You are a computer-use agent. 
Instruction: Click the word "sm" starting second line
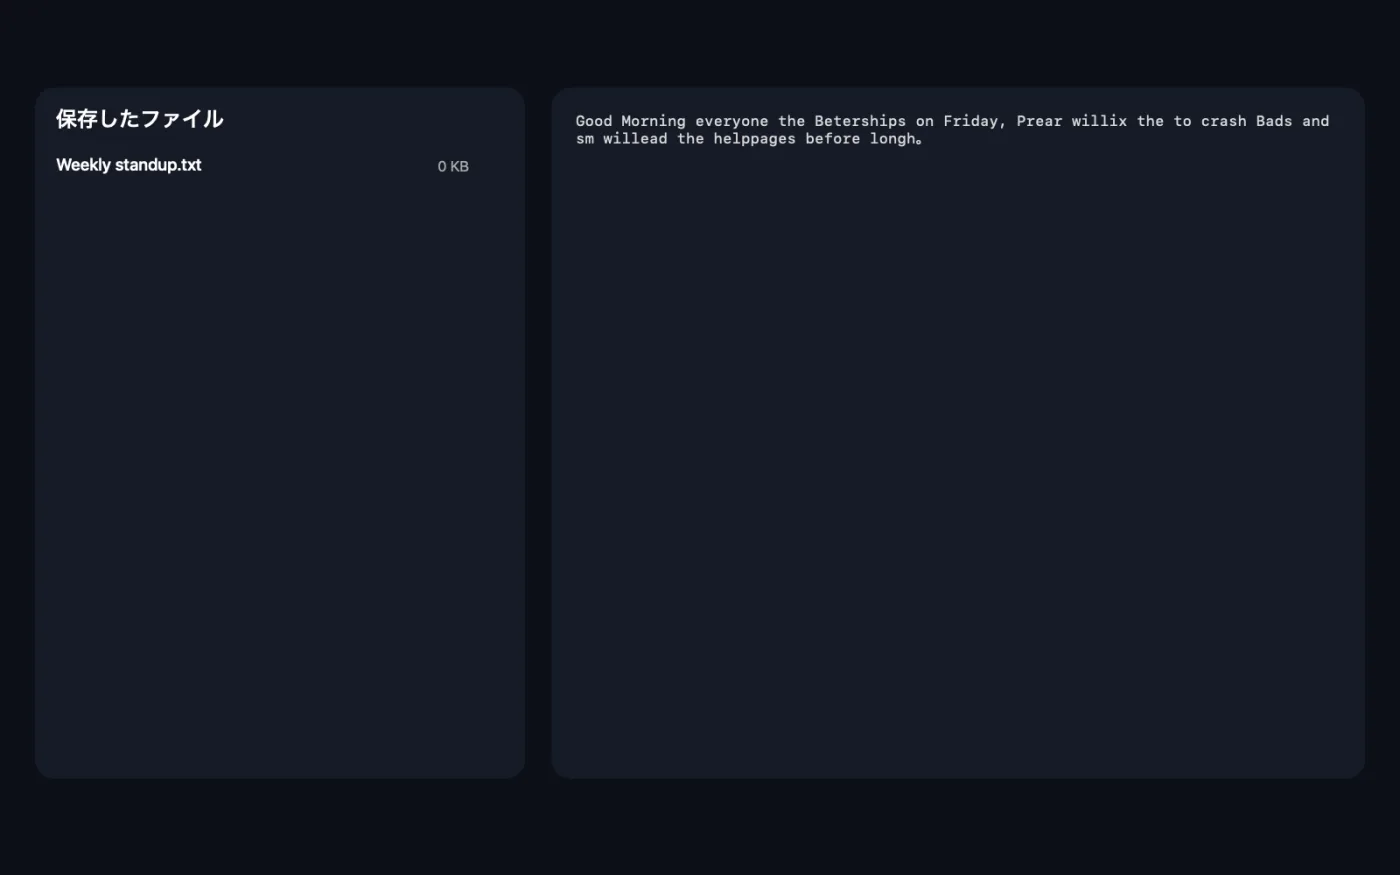tap(585, 140)
